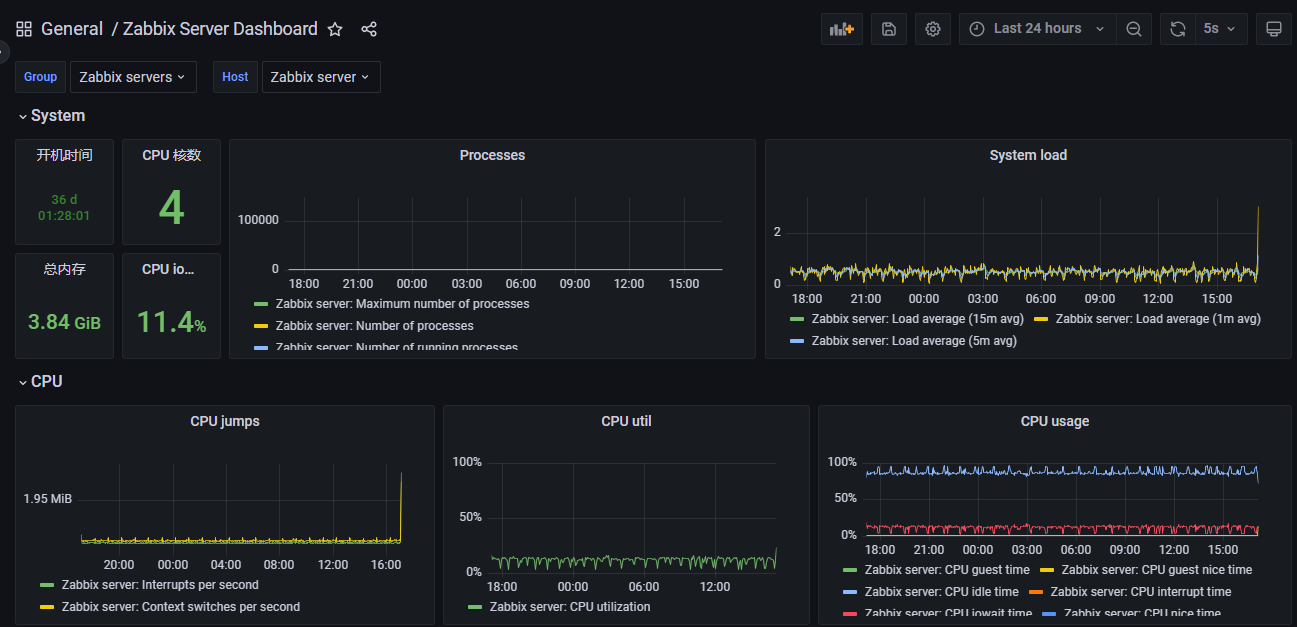The height and width of the screenshot is (627, 1297).
Task: Star the Zabbix Server Dashboard
Action: (x=335, y=29)
